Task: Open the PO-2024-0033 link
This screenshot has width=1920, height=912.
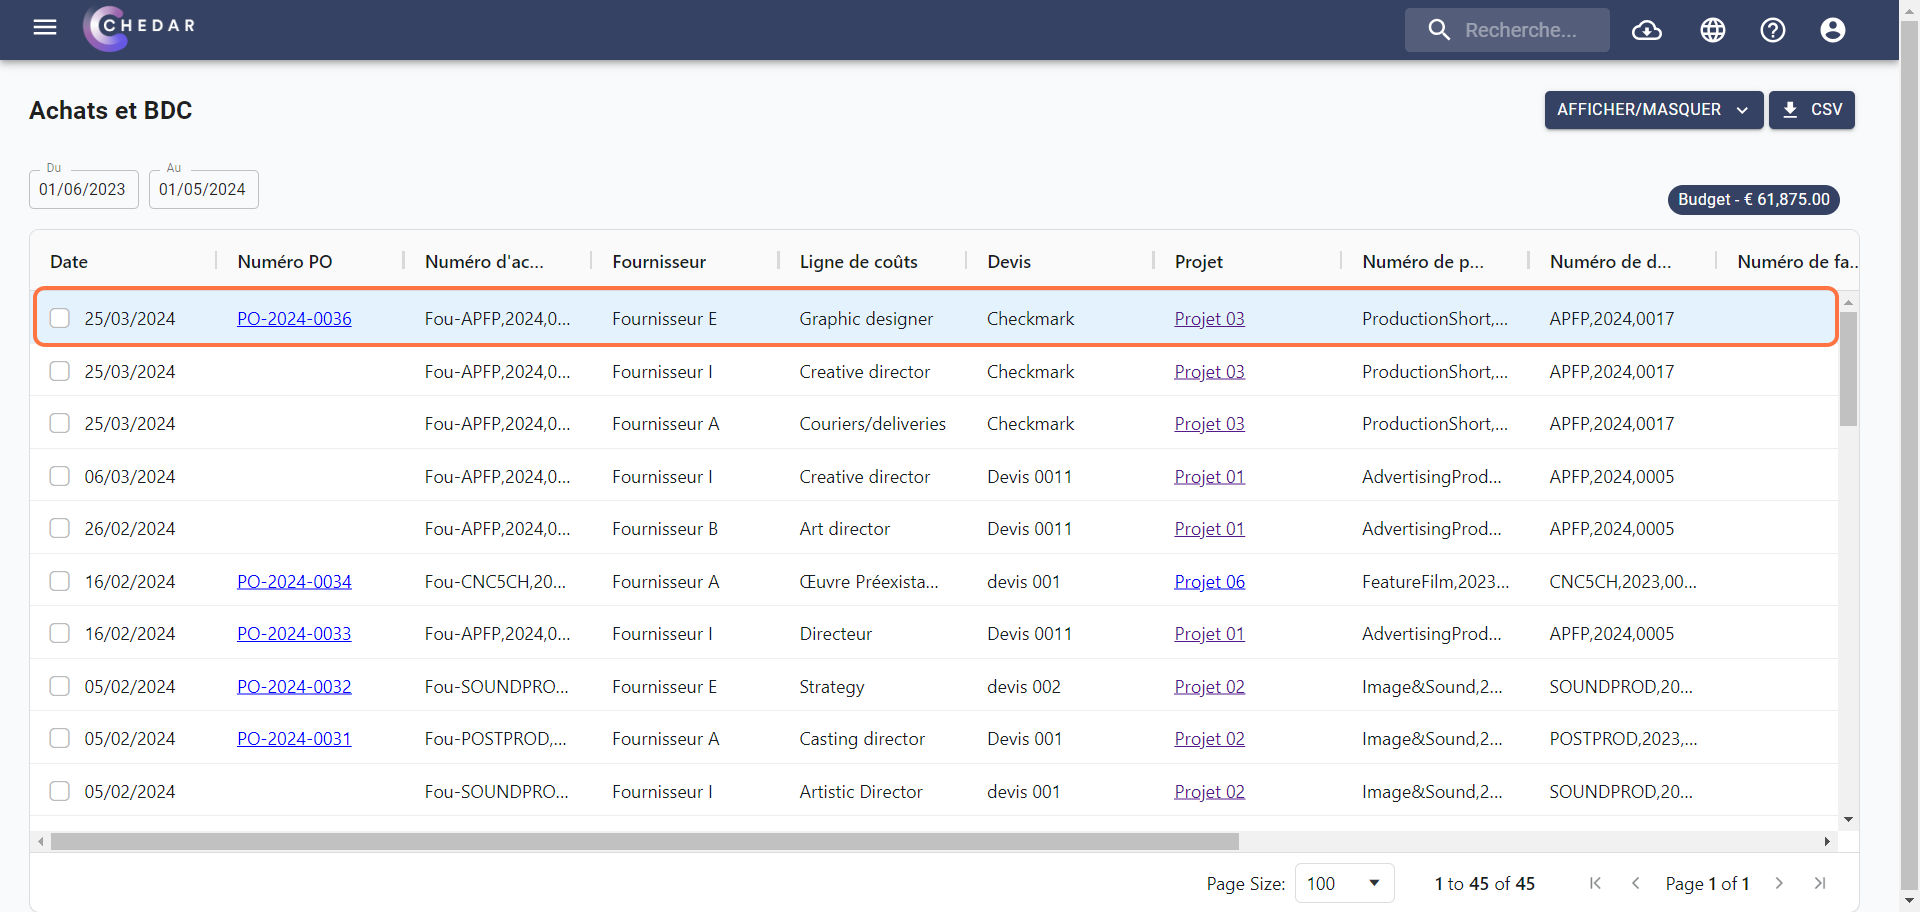Action: coord(294,633)
